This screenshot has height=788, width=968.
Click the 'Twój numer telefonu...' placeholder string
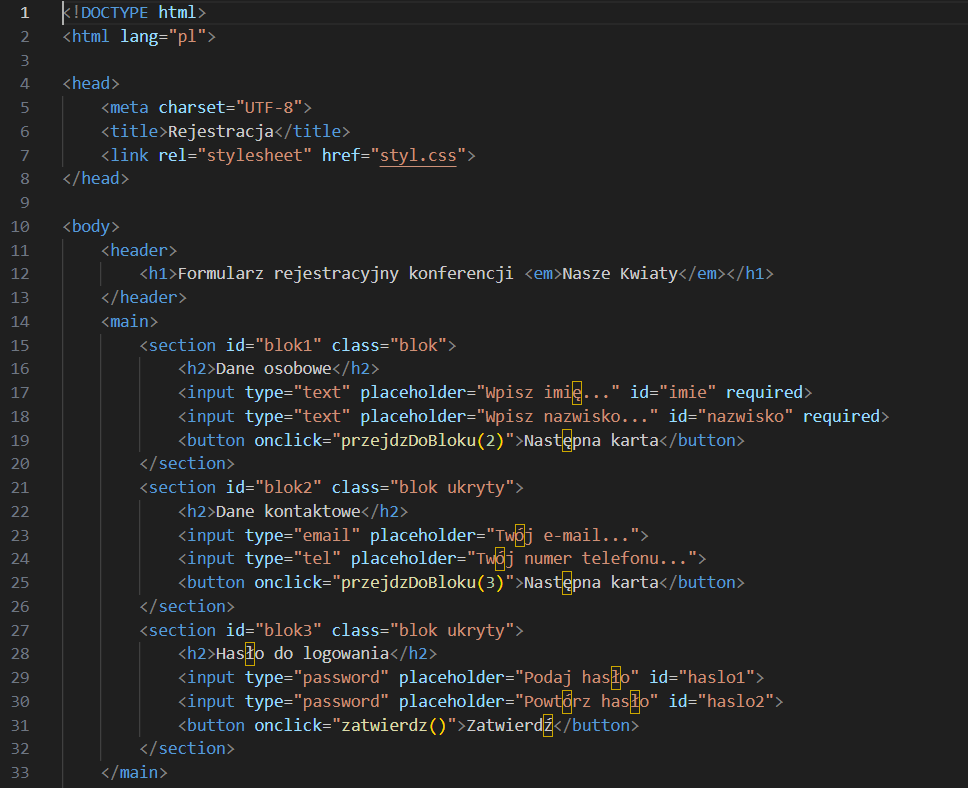coord(582,559)
